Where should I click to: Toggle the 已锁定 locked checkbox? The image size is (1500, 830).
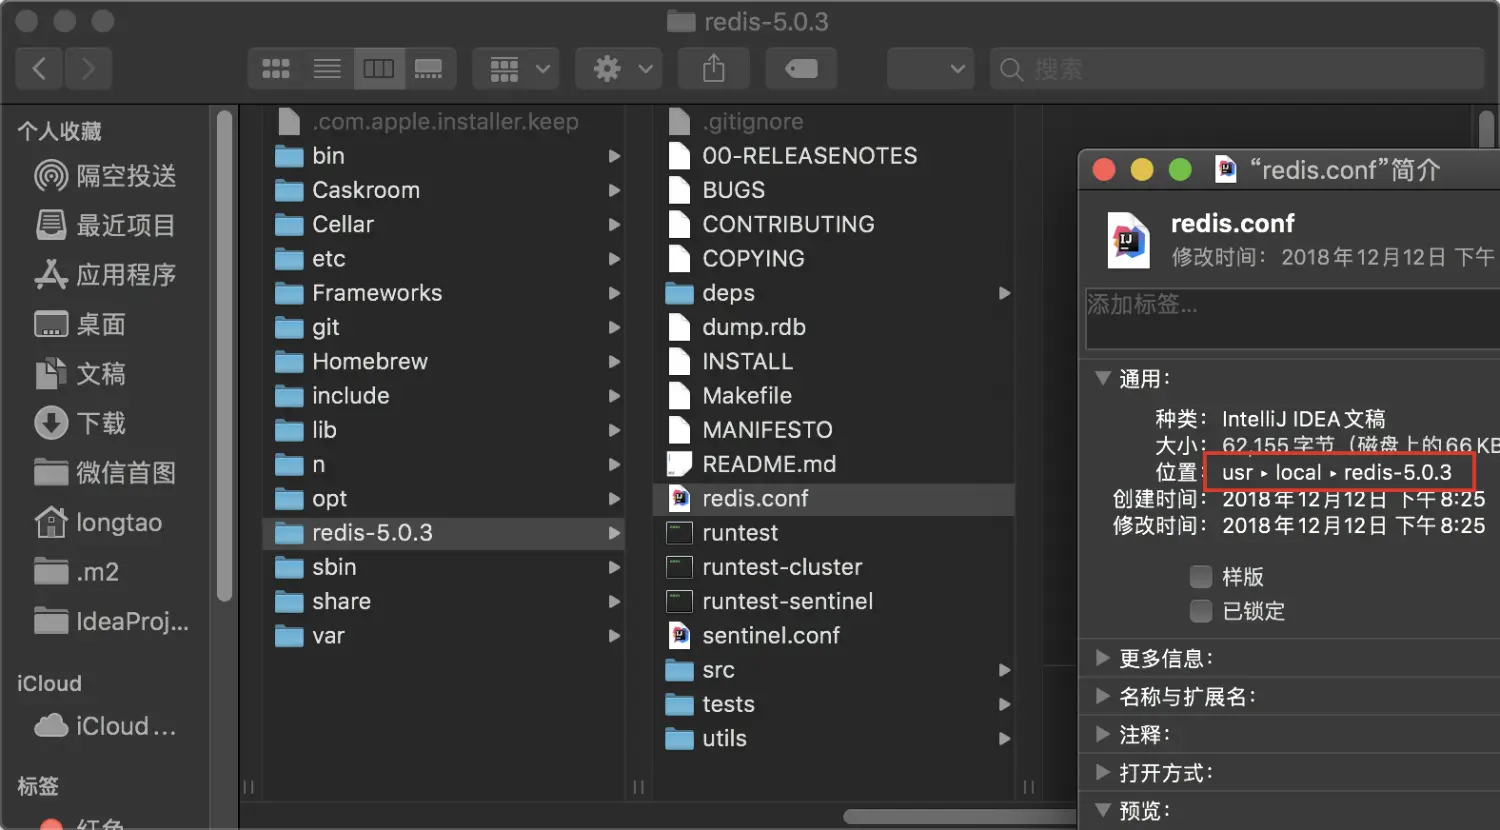click(x=1201, y=611)
